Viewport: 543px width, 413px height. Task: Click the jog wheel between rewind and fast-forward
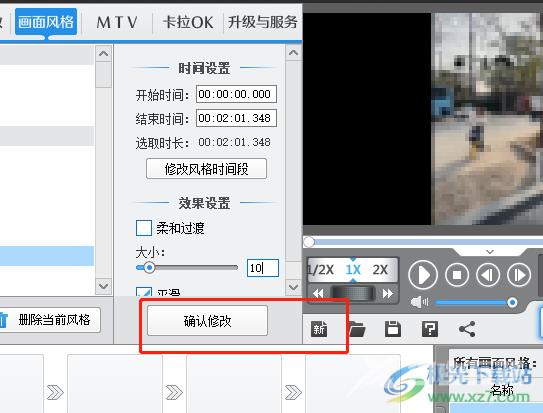tap(353, 293)
